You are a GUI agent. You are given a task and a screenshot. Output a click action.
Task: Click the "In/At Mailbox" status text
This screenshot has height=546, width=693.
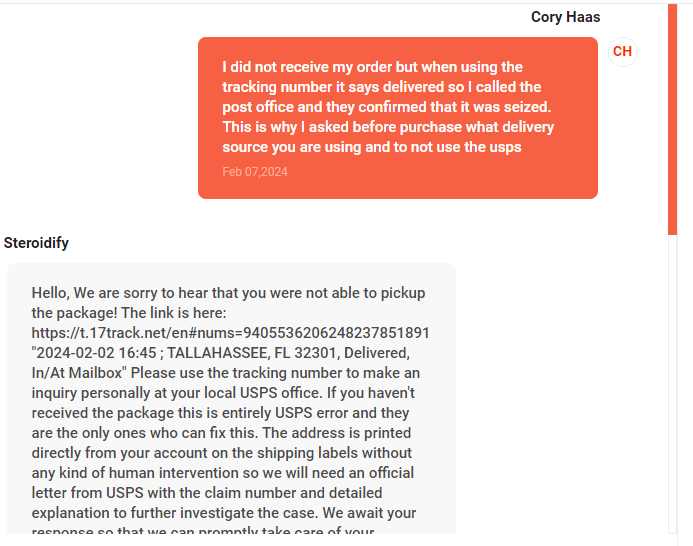point(79,372)
